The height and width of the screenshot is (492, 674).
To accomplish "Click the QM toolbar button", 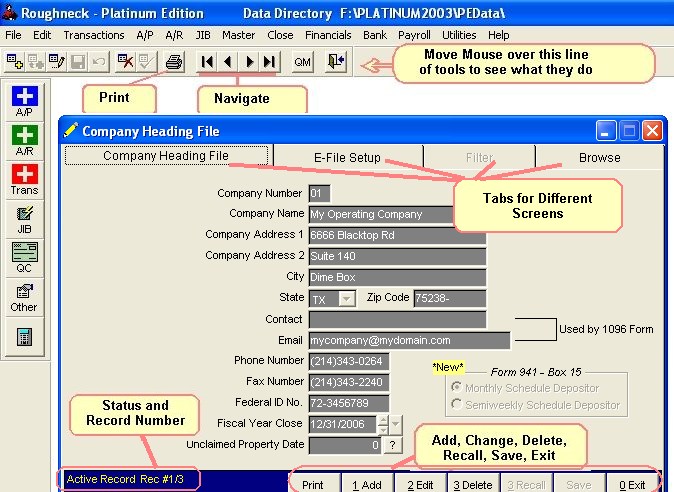I will coord(302,62).
